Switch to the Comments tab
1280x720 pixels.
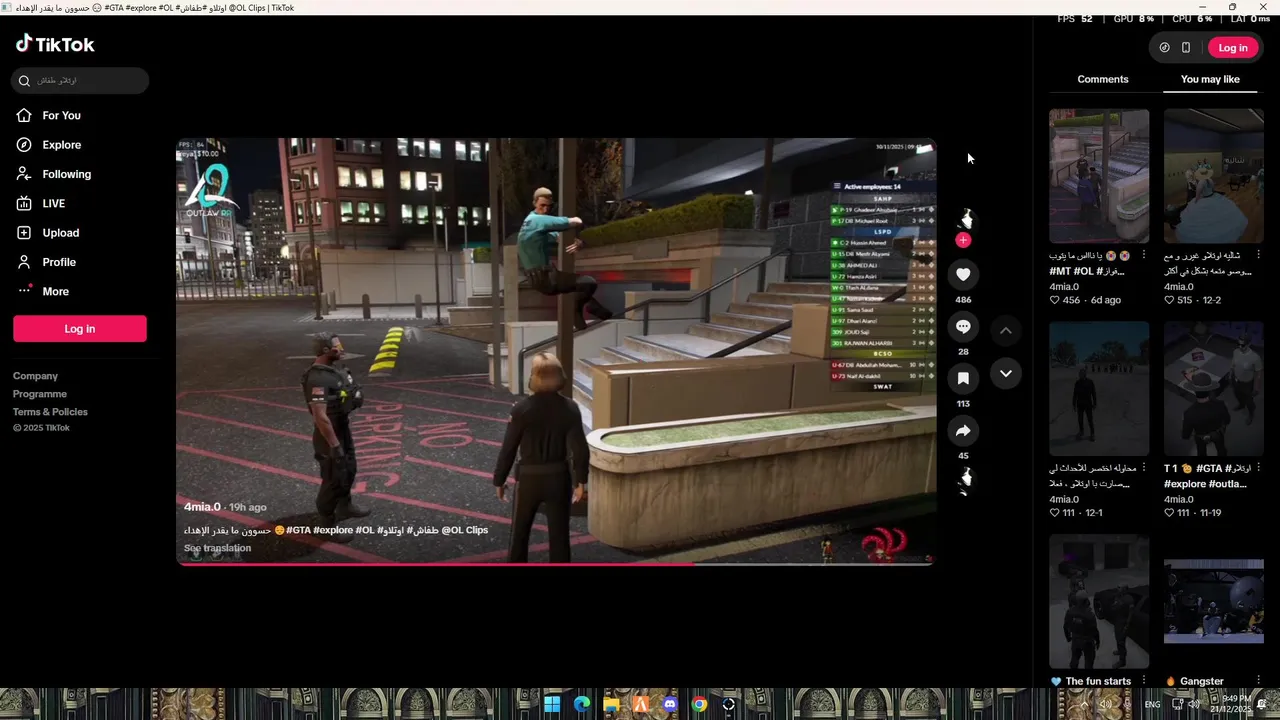[1103, 79]
